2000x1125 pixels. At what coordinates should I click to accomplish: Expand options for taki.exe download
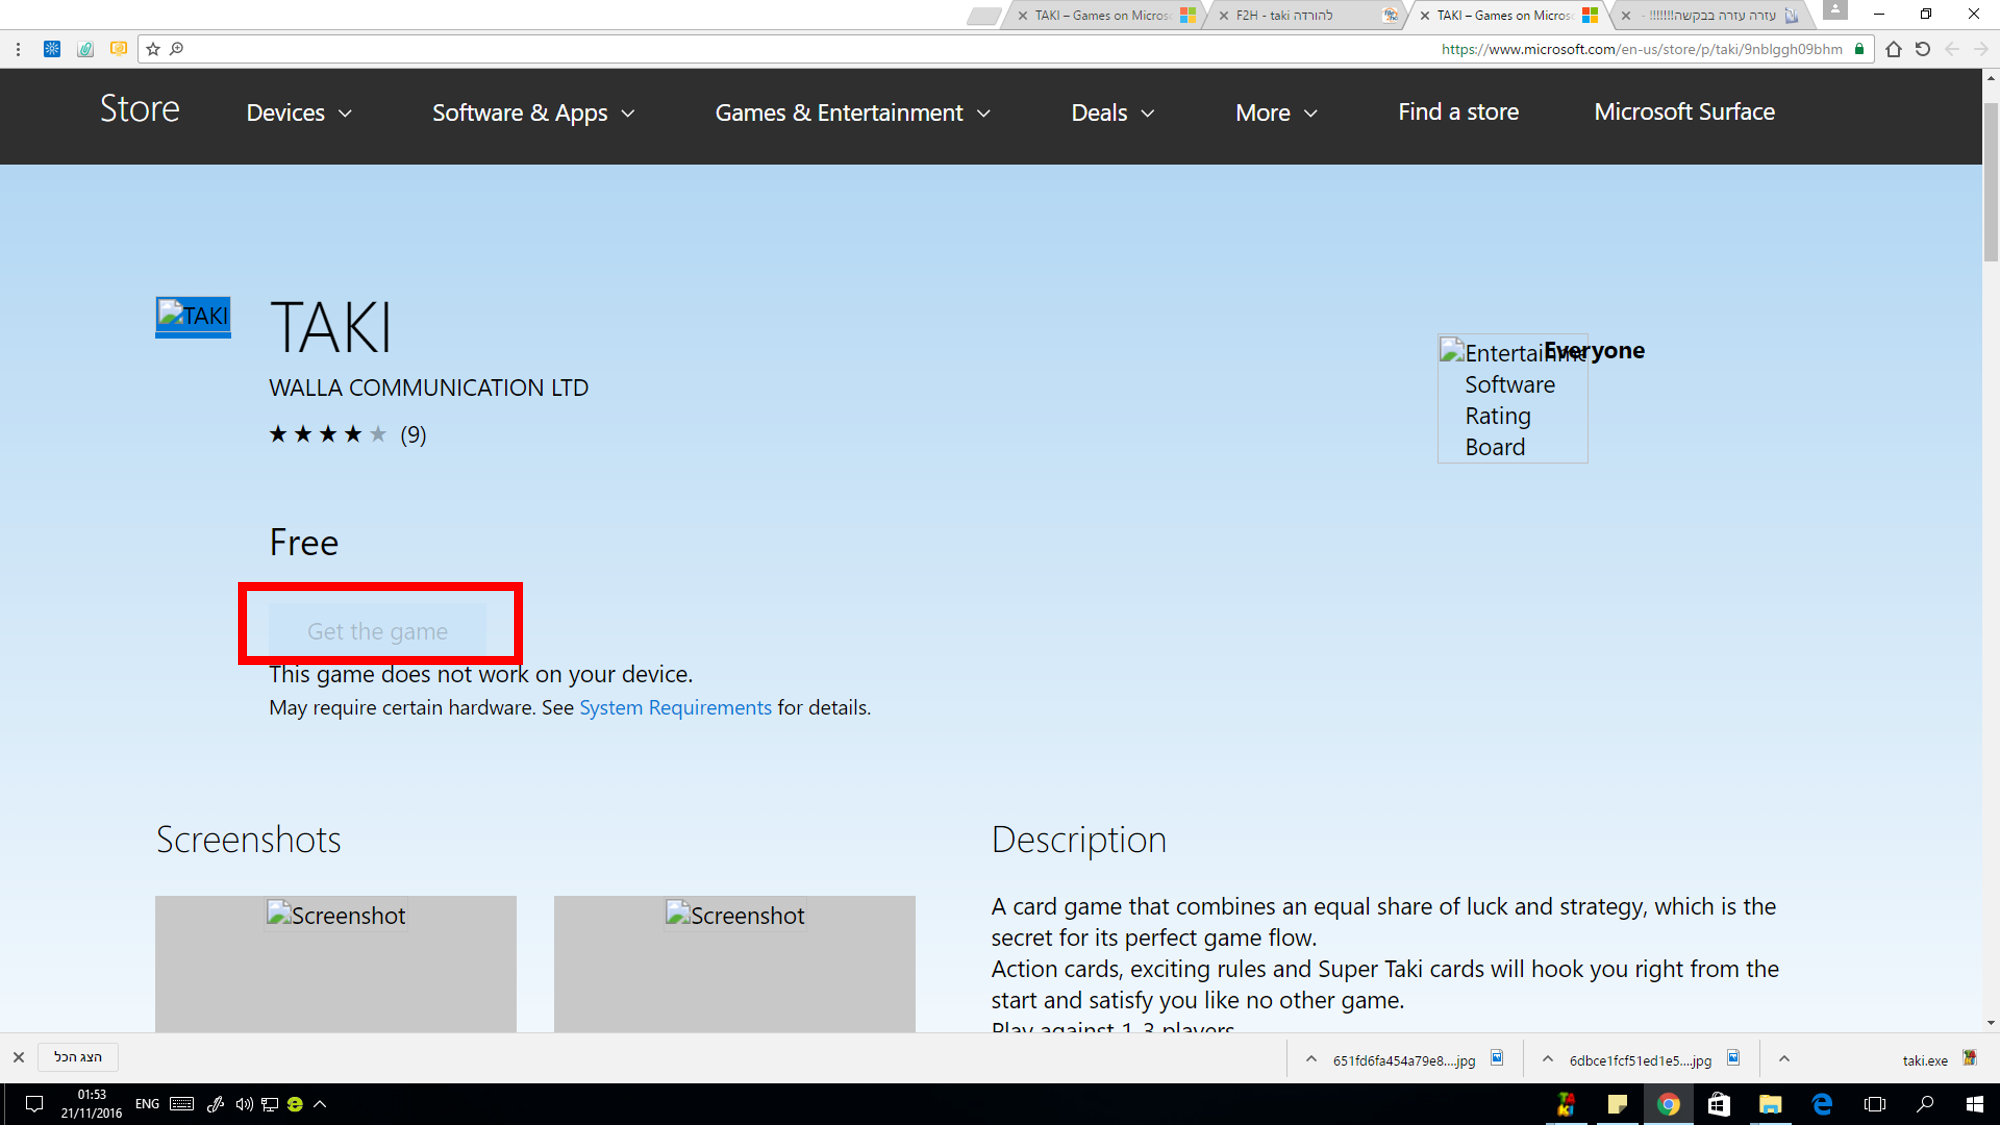pyautogui.click(x=1784, y=1059)
